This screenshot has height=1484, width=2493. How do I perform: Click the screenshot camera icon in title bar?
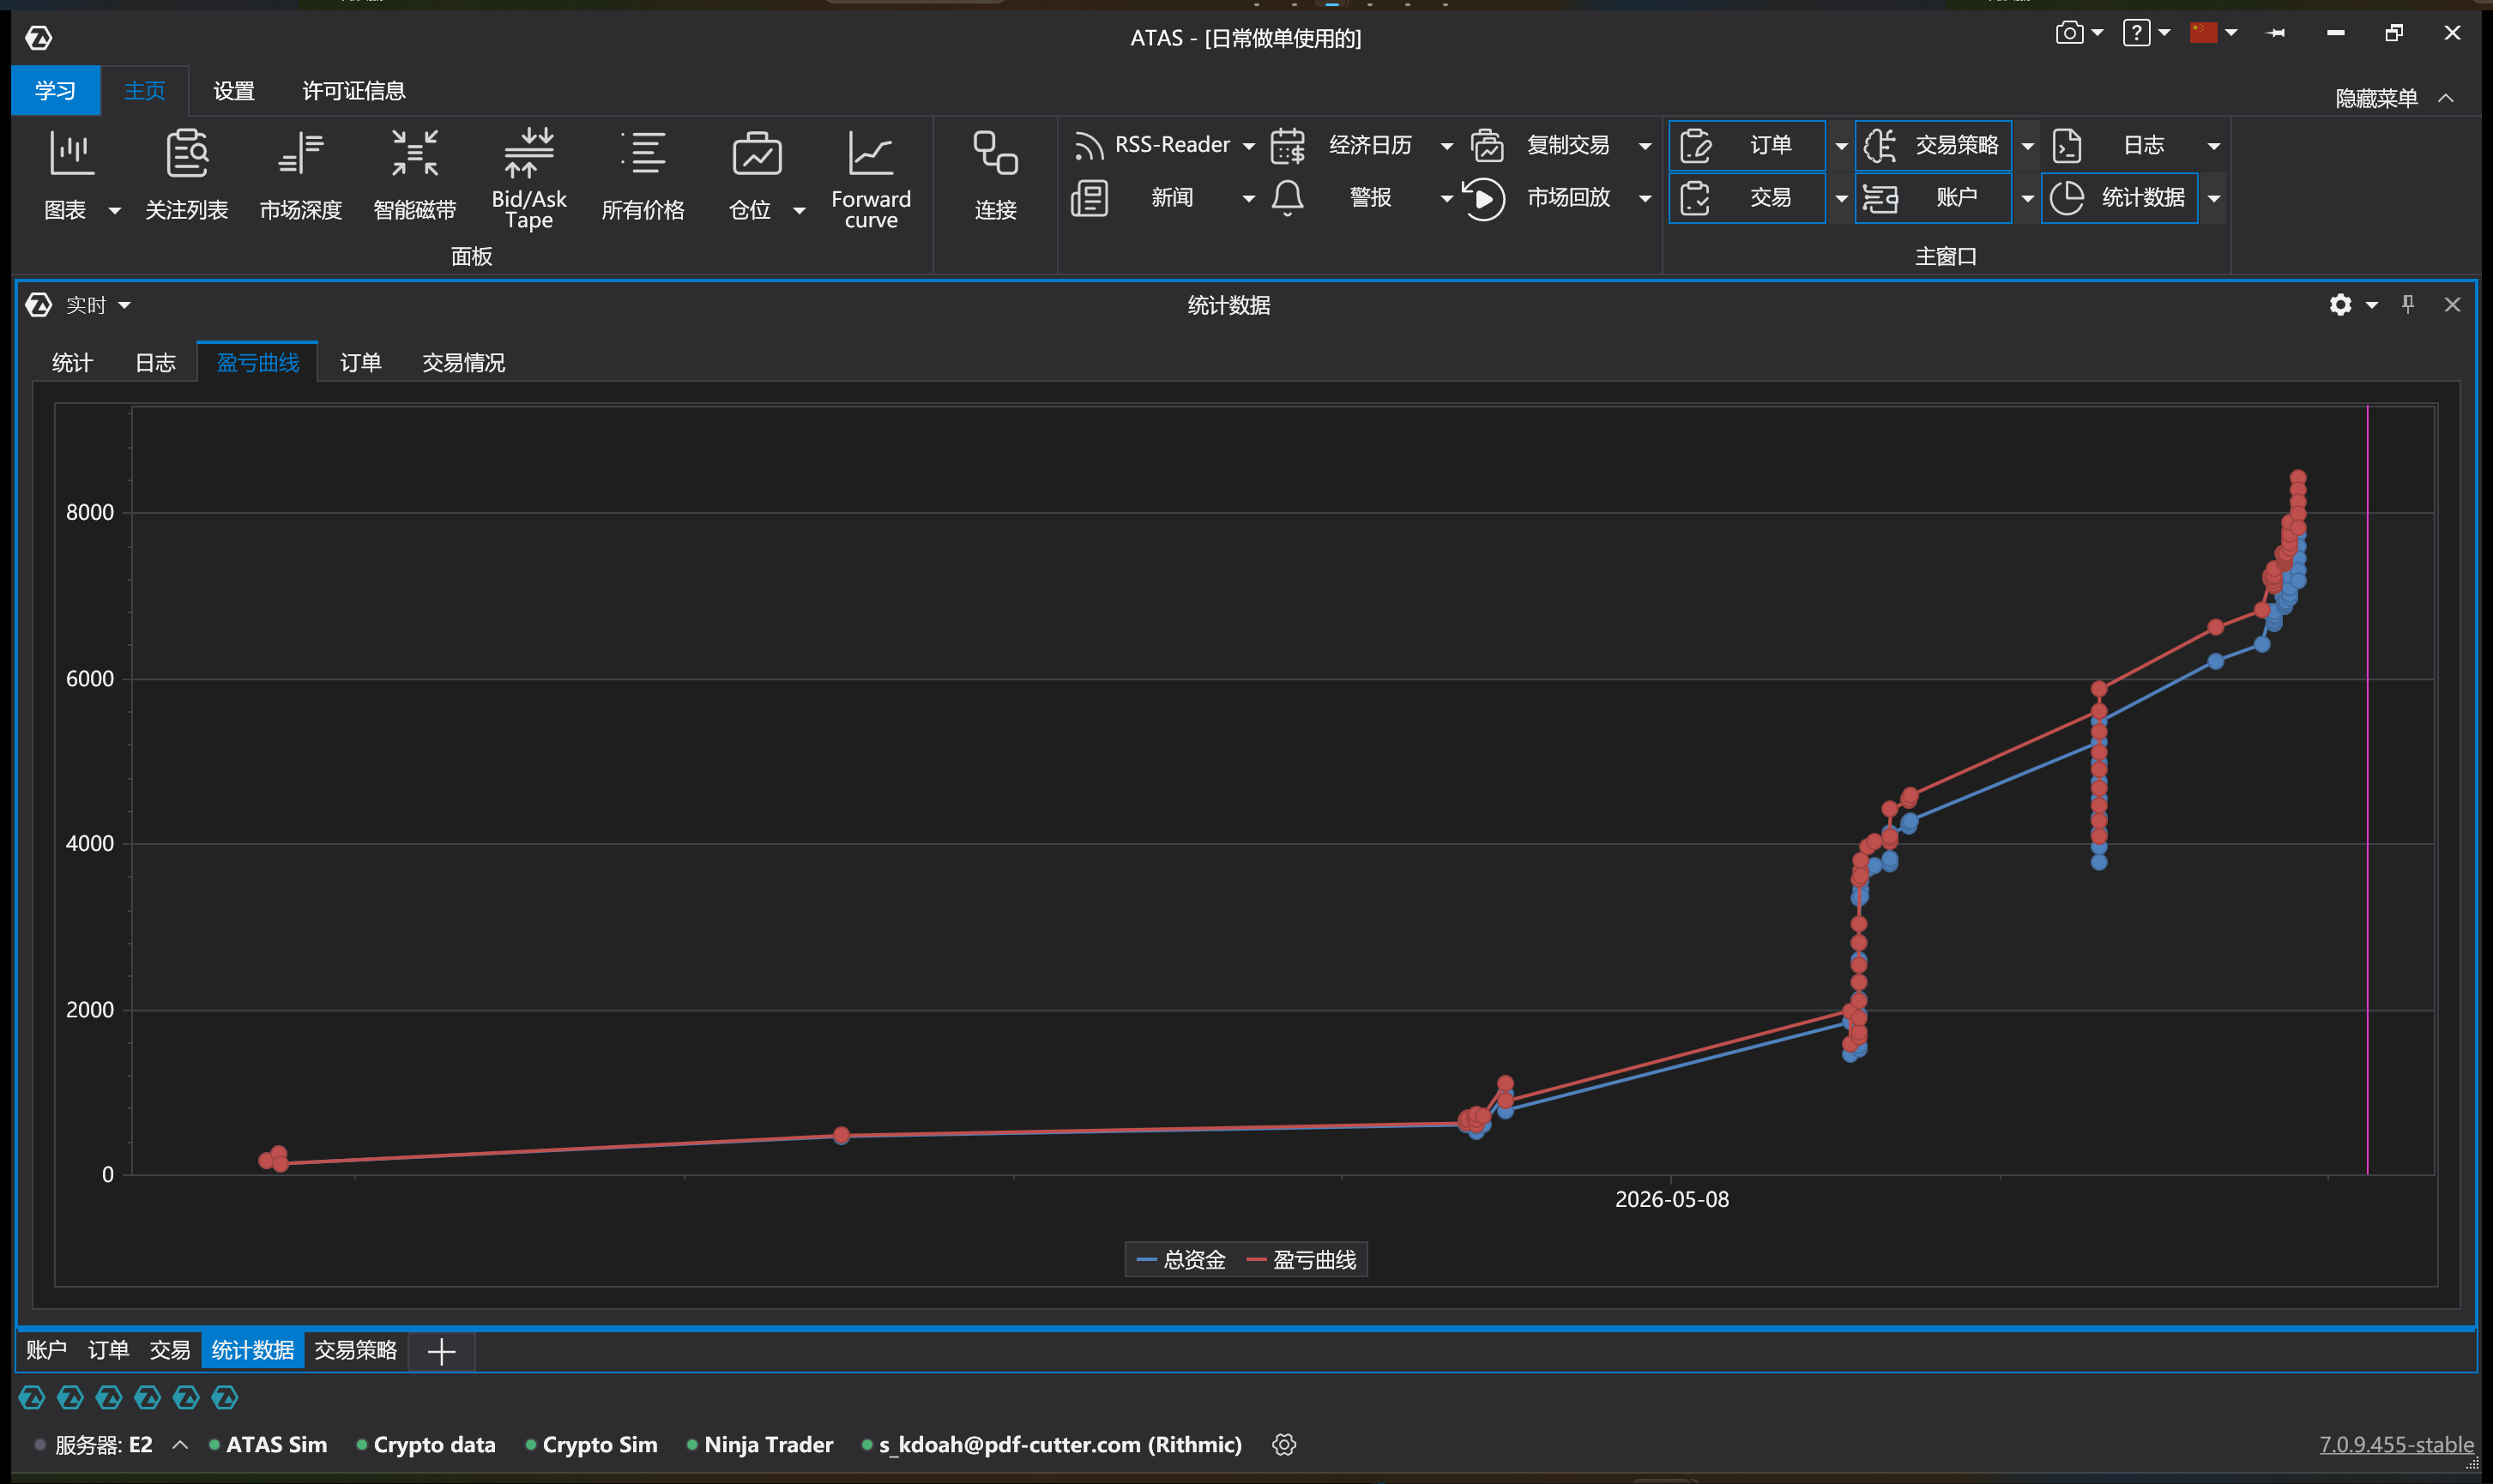[2069, 33]
